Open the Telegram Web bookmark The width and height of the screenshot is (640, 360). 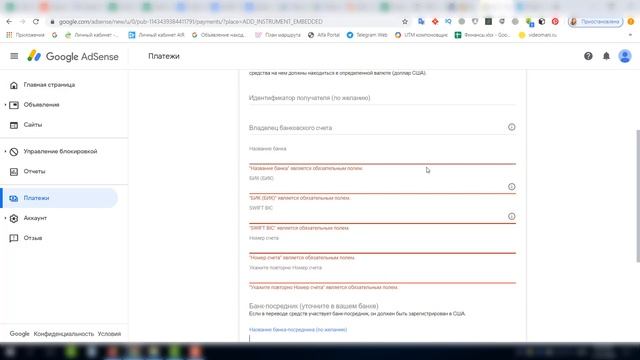pos(367,35)
